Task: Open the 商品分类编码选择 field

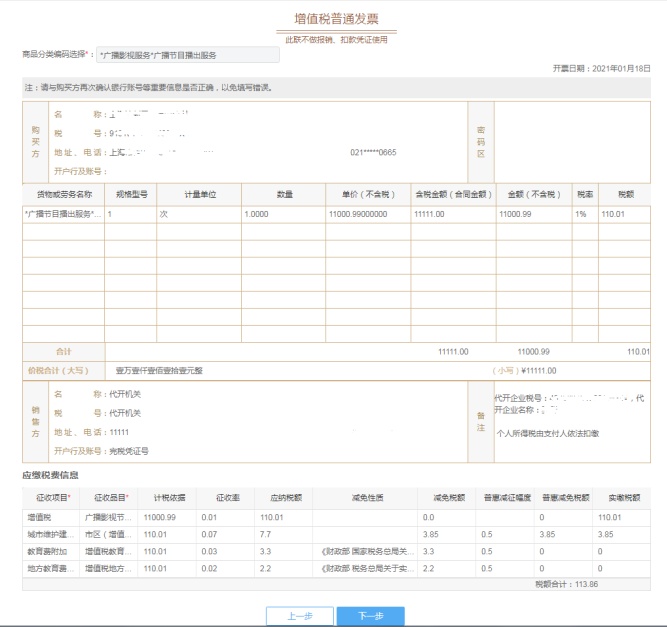Action: tap(188, 54)
